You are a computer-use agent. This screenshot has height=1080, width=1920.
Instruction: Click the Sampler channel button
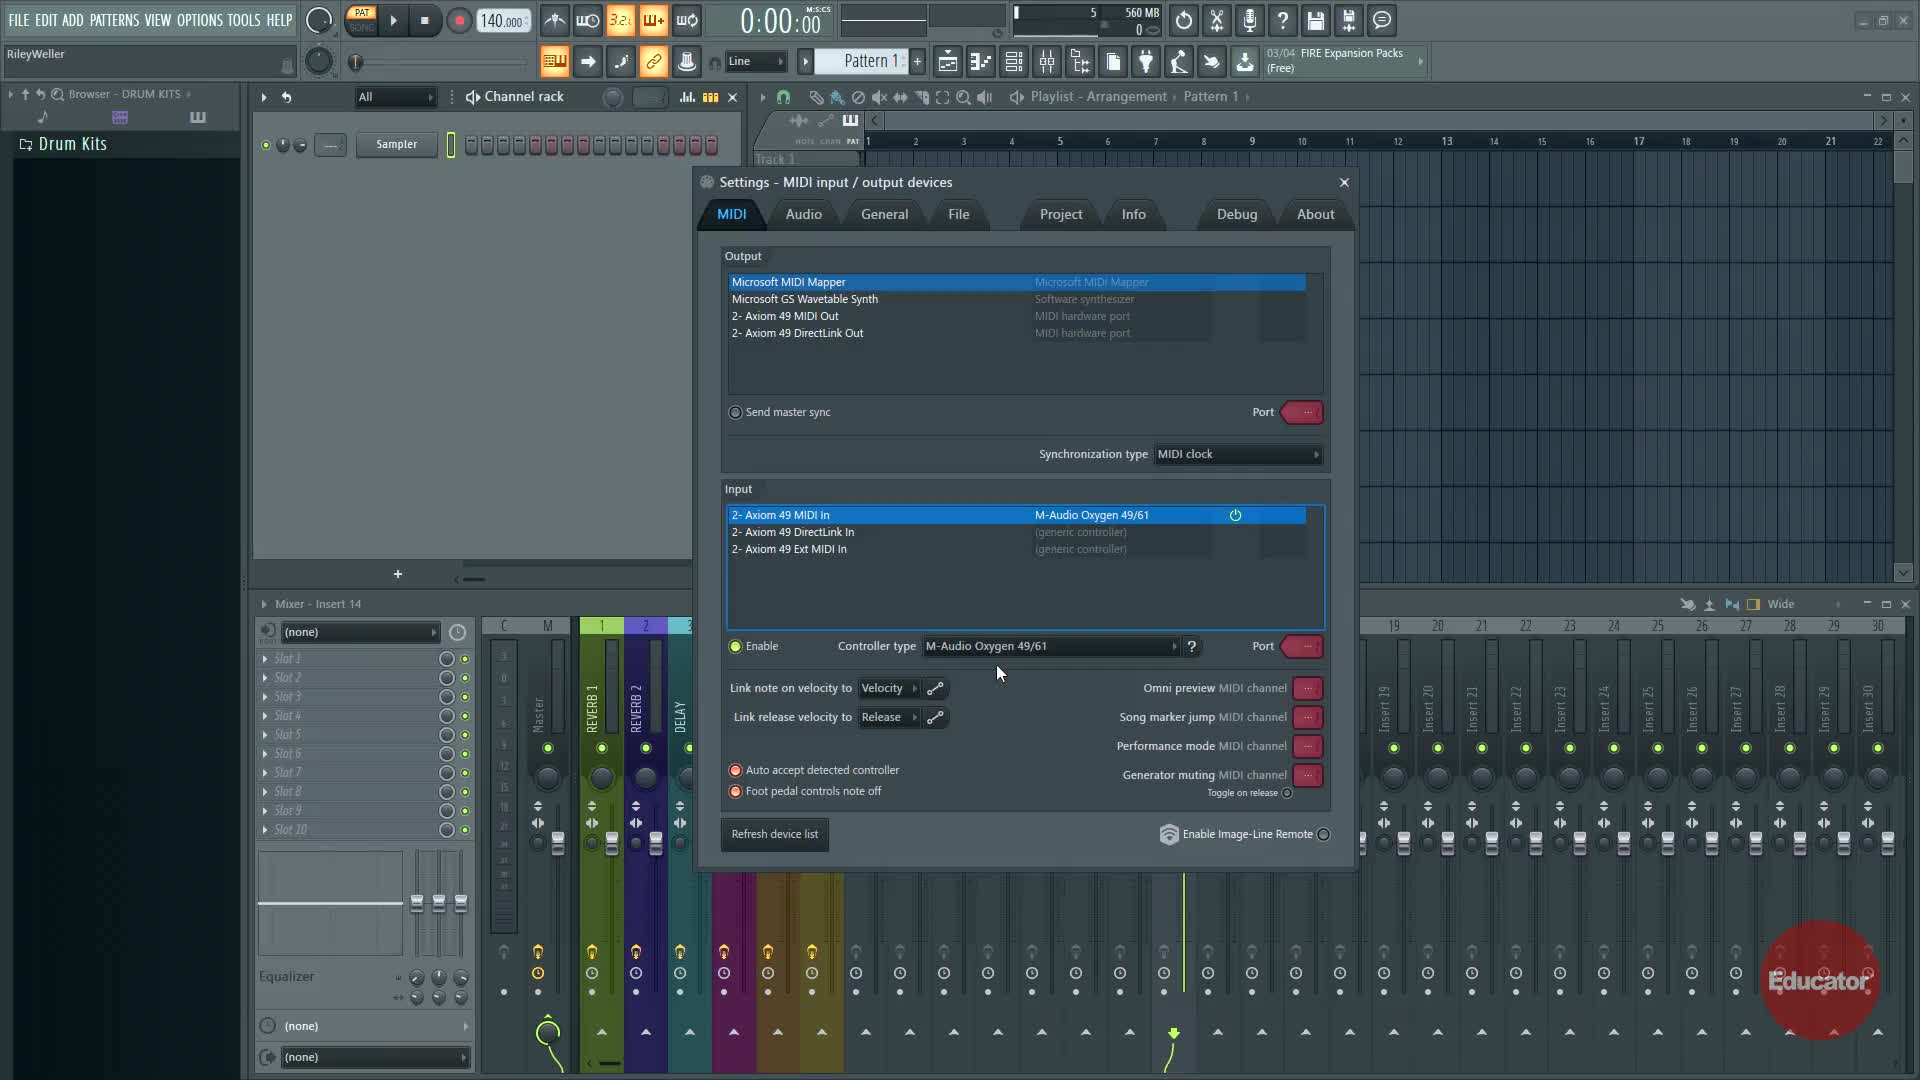point(396,145)
